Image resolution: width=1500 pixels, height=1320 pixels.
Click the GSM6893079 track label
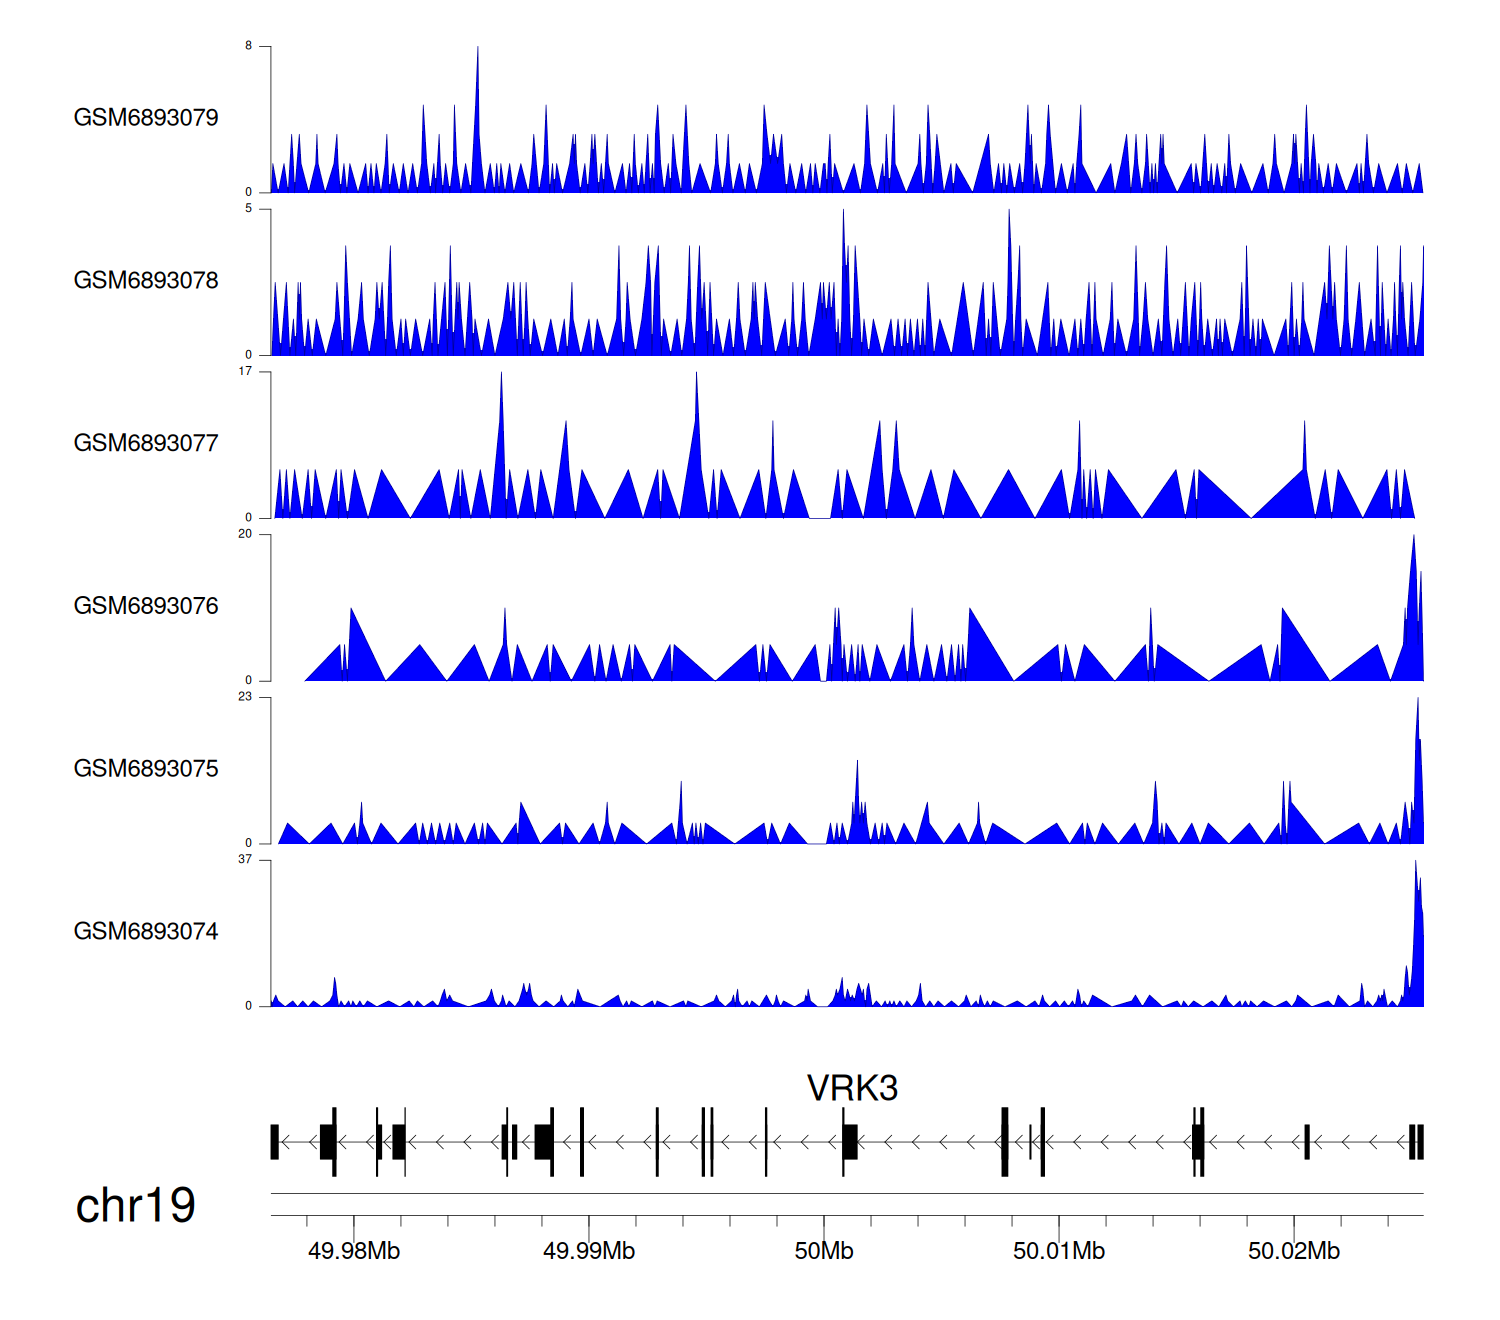pos(146,118)
